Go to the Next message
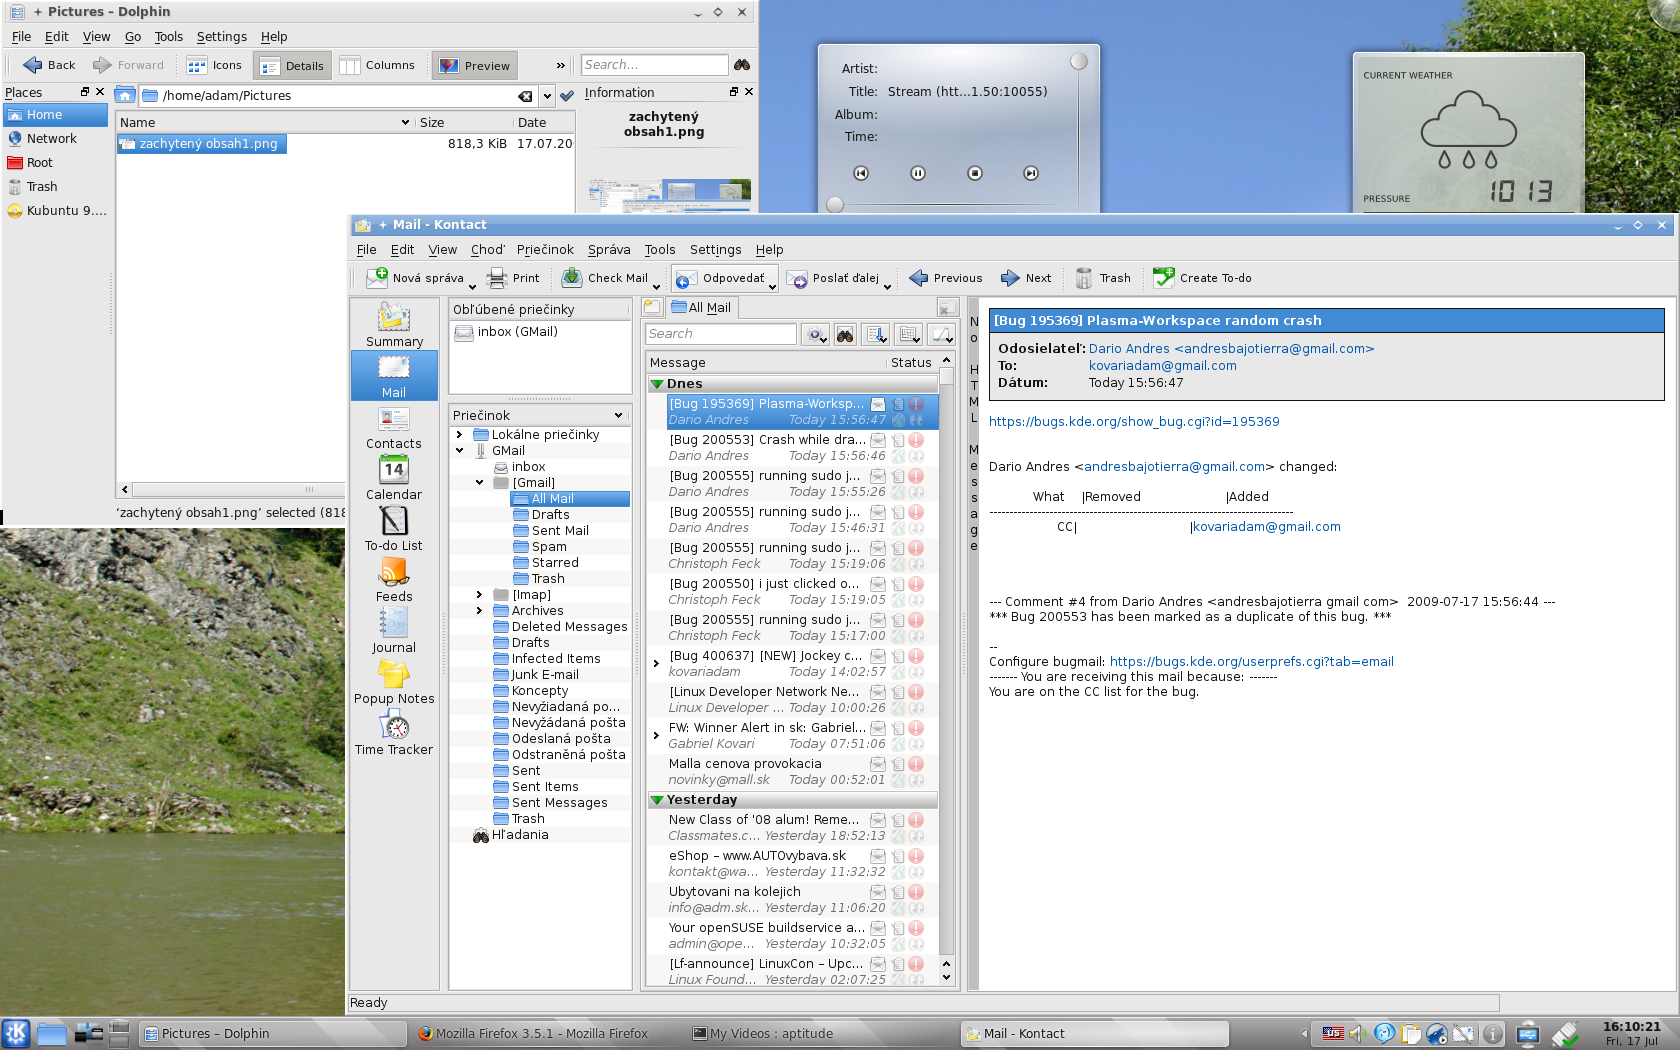 point(1026,278)
